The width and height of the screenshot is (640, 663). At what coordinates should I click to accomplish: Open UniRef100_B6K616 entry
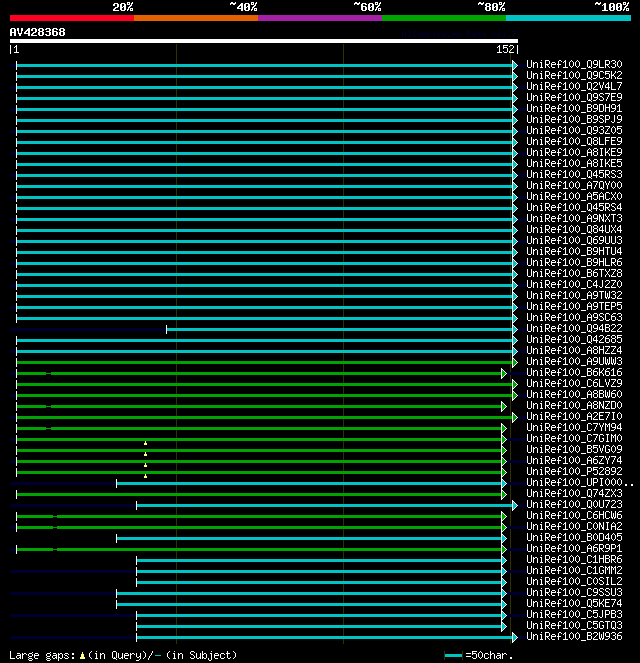574,373
